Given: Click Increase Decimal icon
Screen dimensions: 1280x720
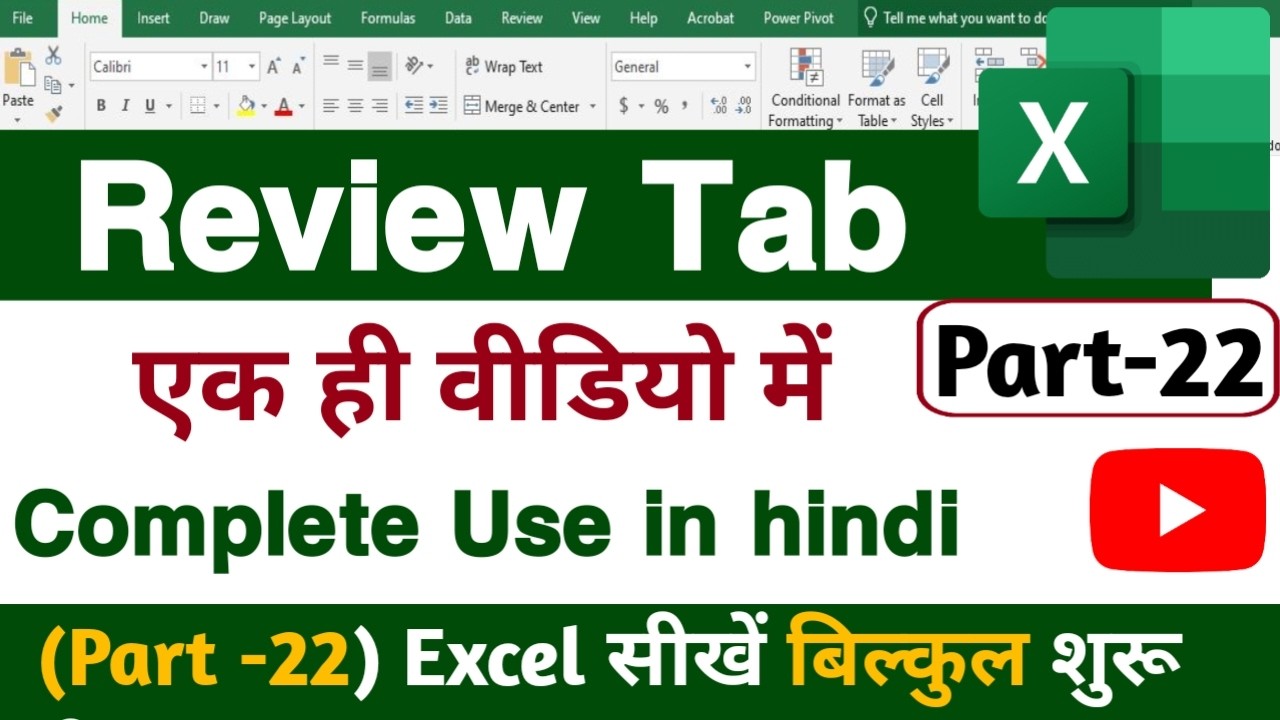Looking at the screenshot, I should pos(718,105).
